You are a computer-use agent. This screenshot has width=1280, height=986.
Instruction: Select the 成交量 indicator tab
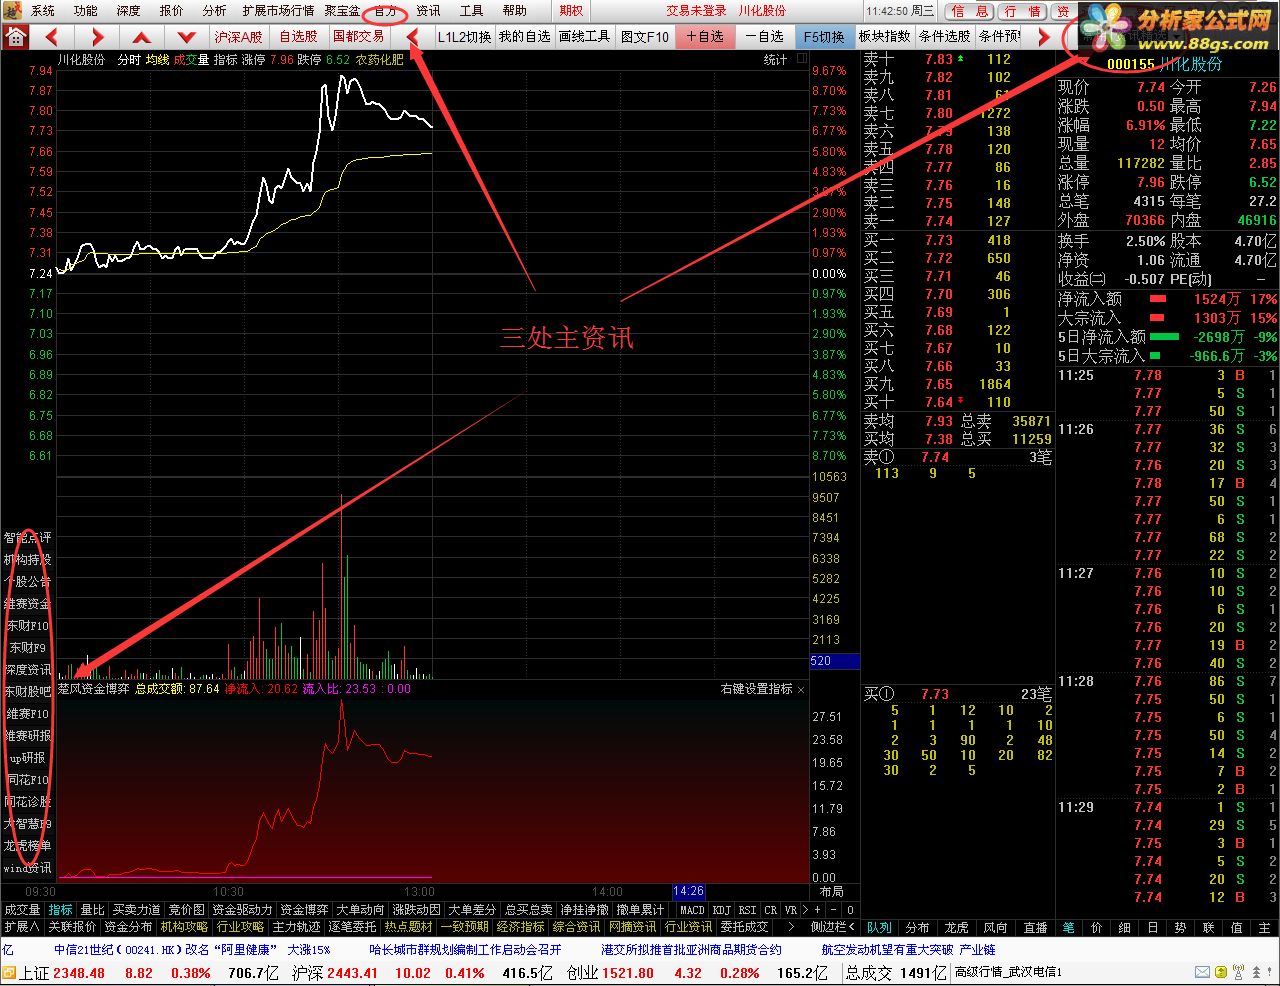pyautogui.click(x=22, y=910)
